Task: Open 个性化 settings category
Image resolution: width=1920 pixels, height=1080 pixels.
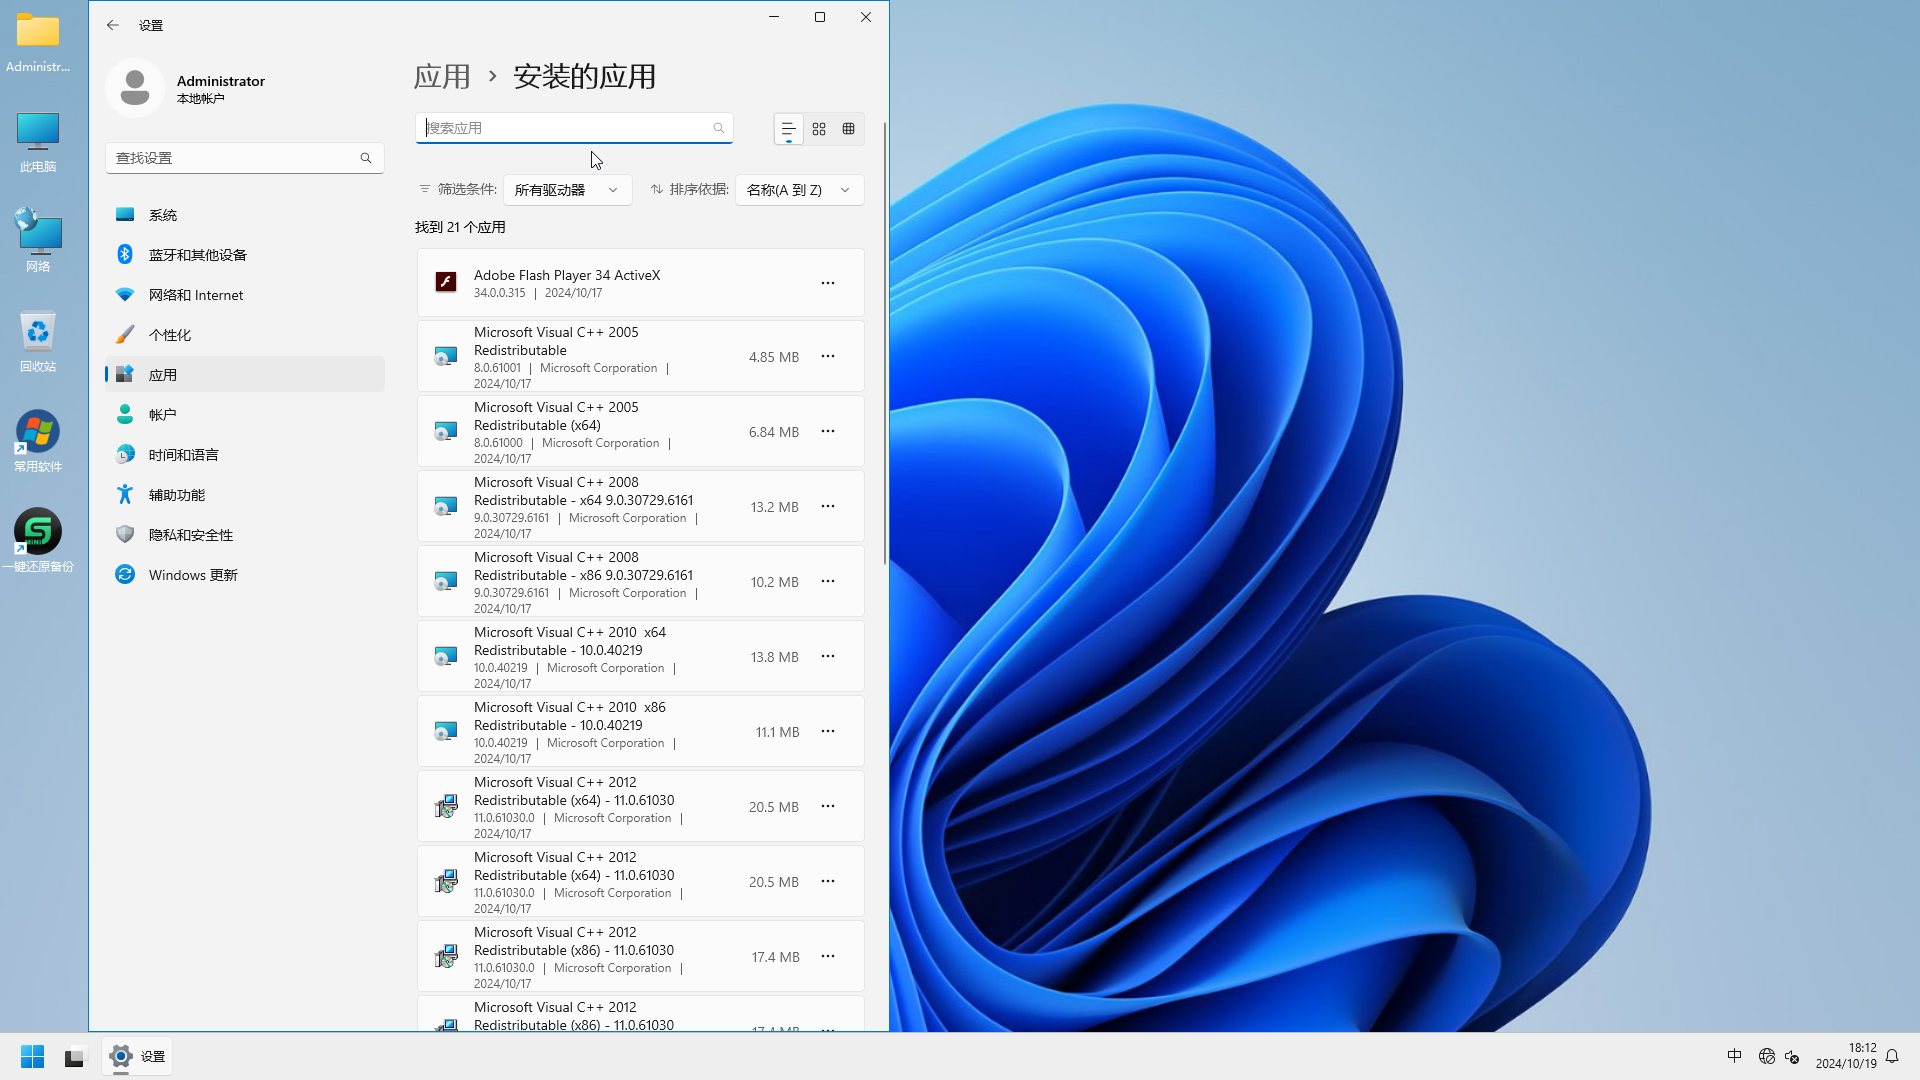Action: click(245, 335)
